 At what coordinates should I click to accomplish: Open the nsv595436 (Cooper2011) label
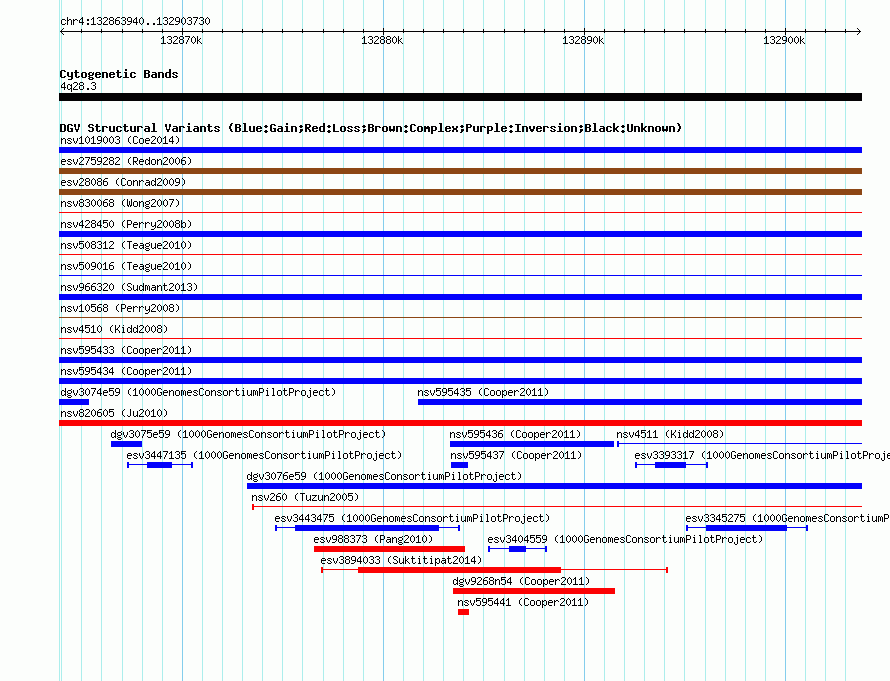tap(515, 434)
